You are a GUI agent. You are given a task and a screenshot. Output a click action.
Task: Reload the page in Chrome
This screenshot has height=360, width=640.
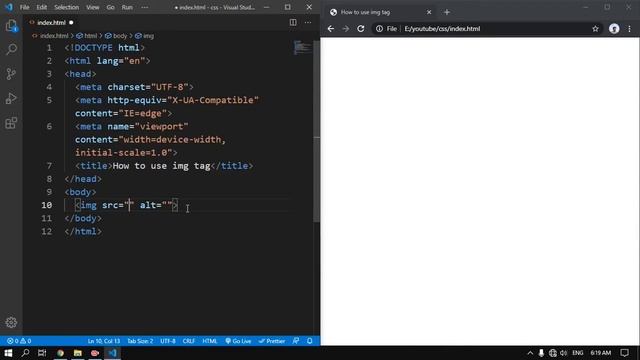coord(361,29)
